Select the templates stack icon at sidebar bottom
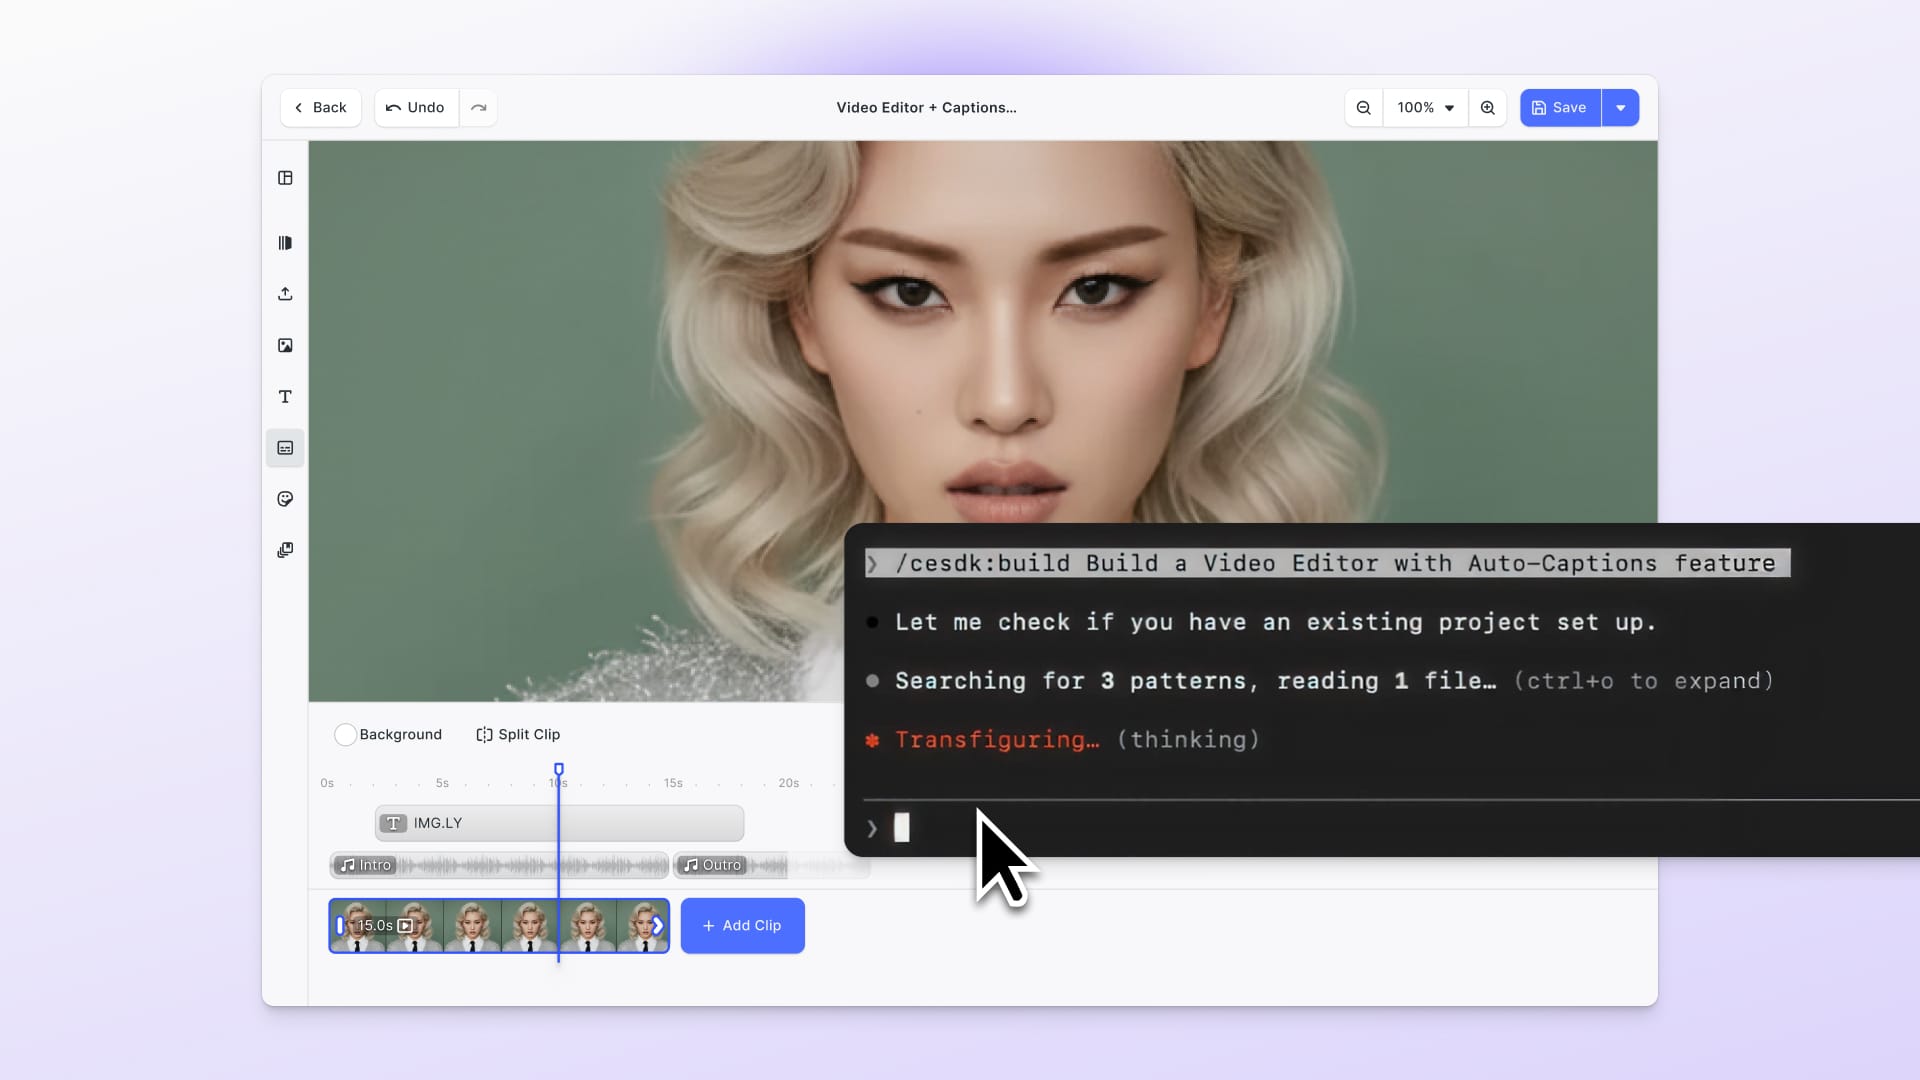Screen dimensions: 1920x1080 285,549
